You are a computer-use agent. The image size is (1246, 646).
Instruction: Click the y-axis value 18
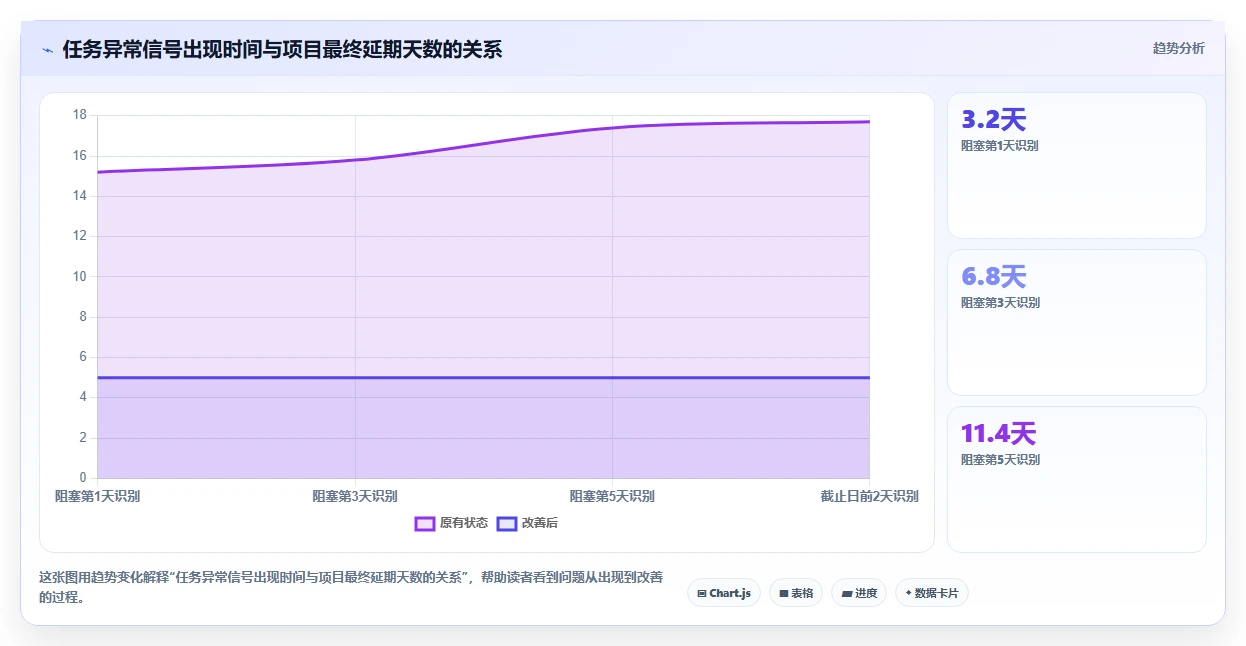tap(80, 115)
